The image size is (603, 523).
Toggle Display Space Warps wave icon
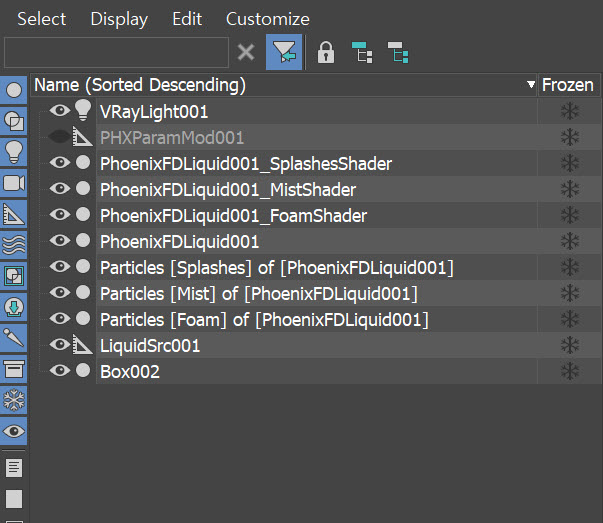pyautogui.click(x=14, y=245)
